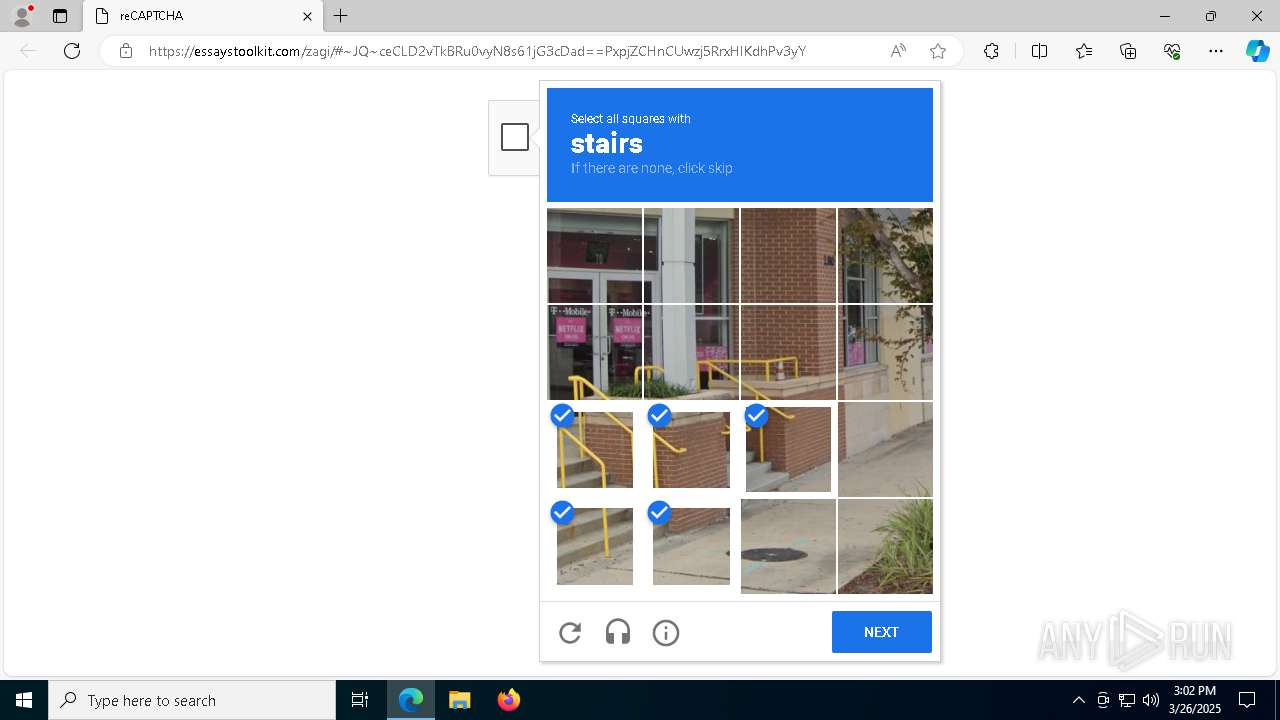
Task: Select top row tile with white column
Action: (691, 255)
